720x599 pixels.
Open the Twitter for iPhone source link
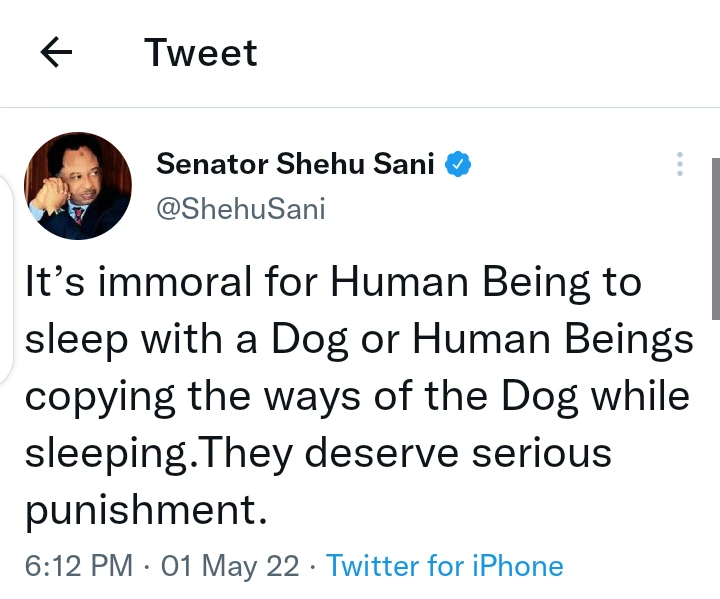pos(444,566)
